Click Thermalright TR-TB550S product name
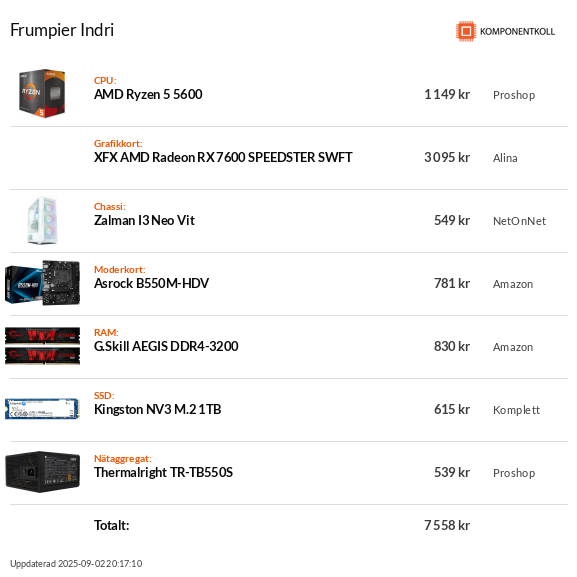The height and width of the screenshot is (577, 577). tap(163, 472)
